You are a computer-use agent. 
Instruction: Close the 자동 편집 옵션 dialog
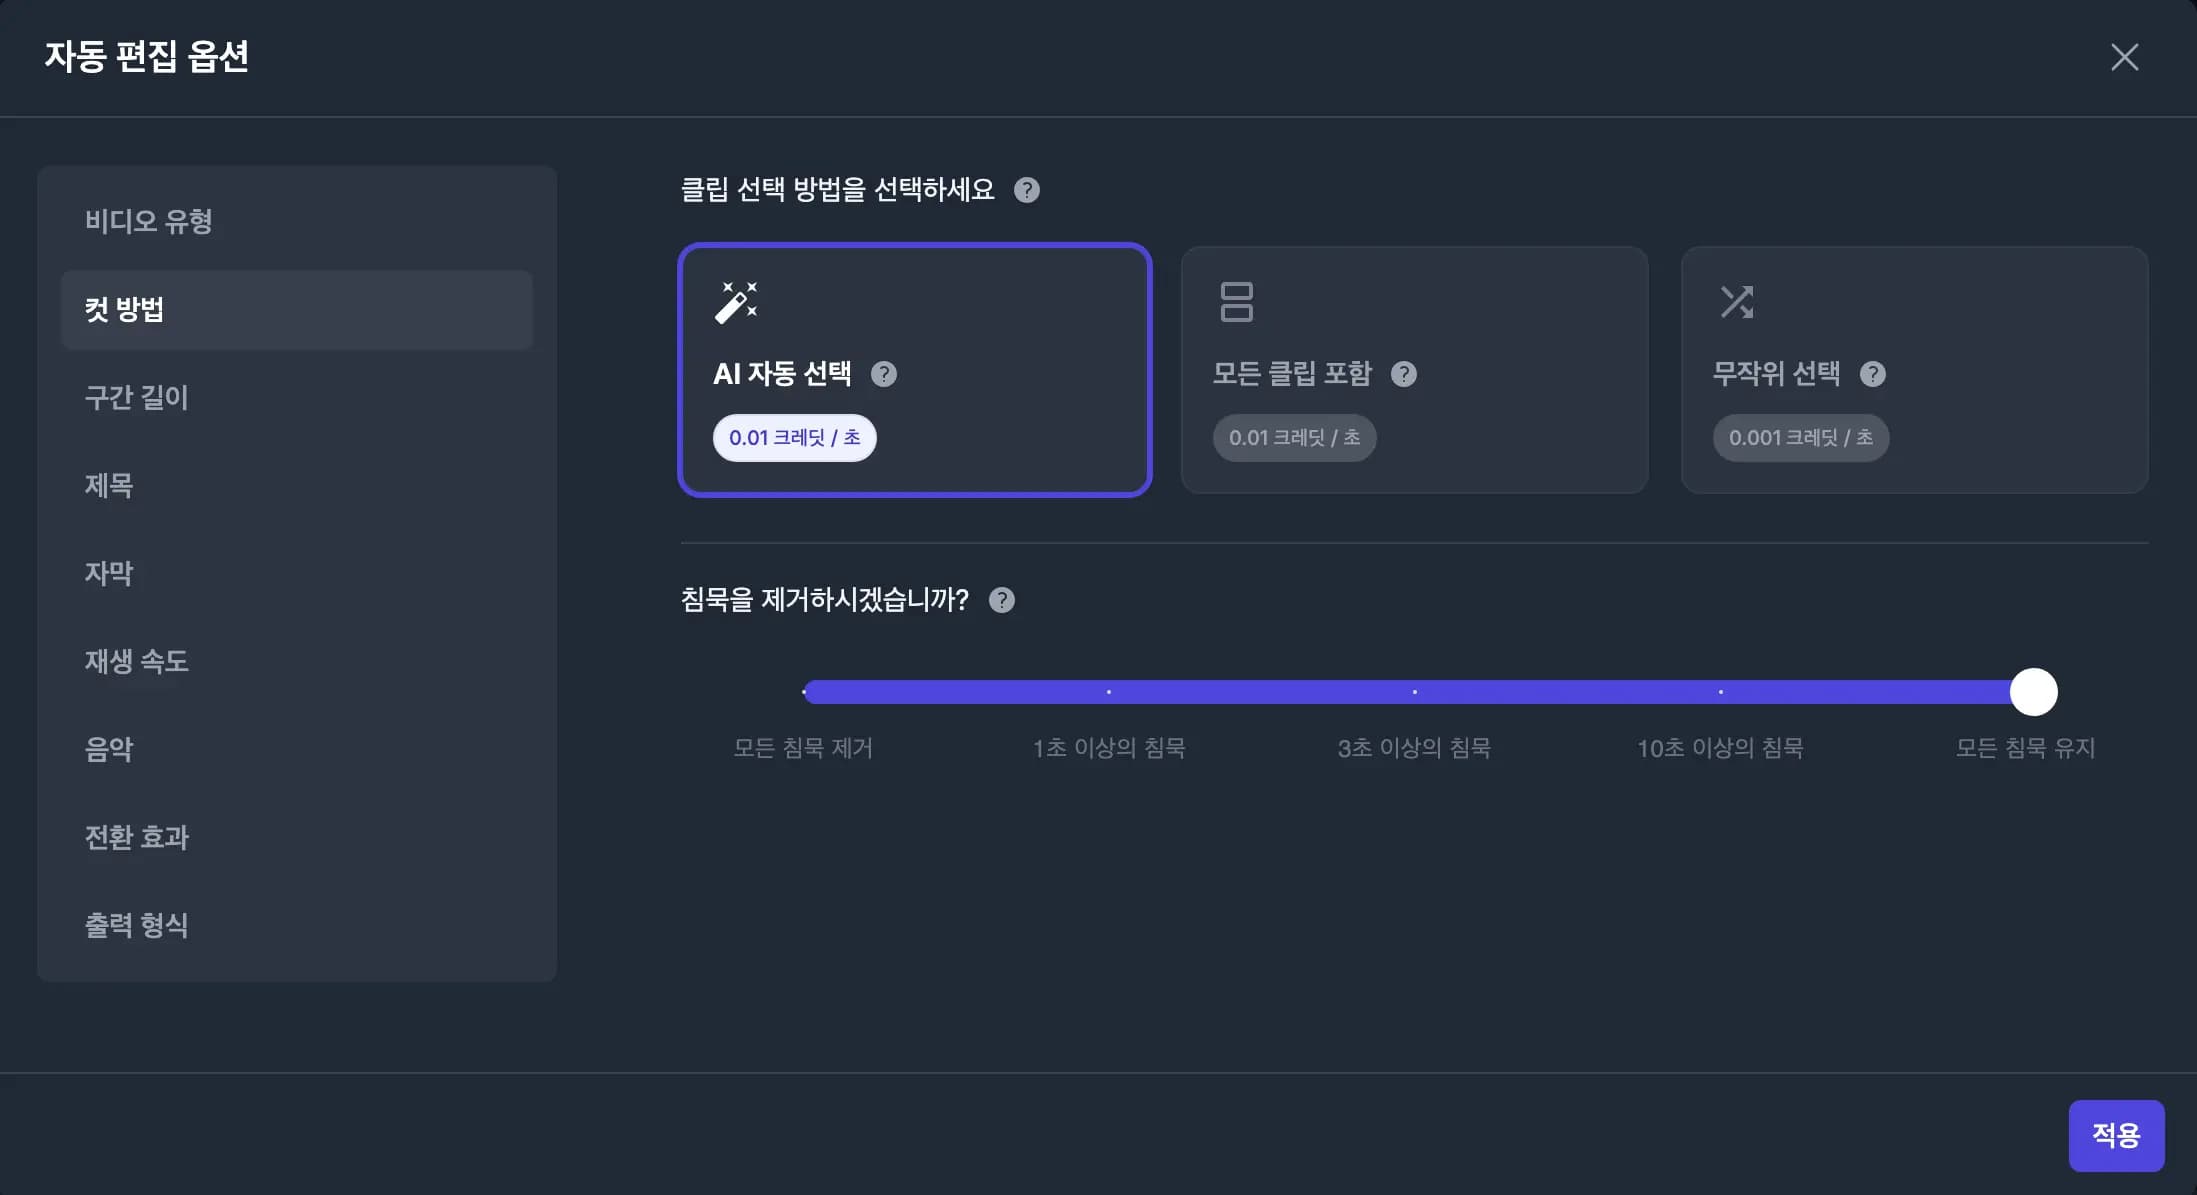2124,57
